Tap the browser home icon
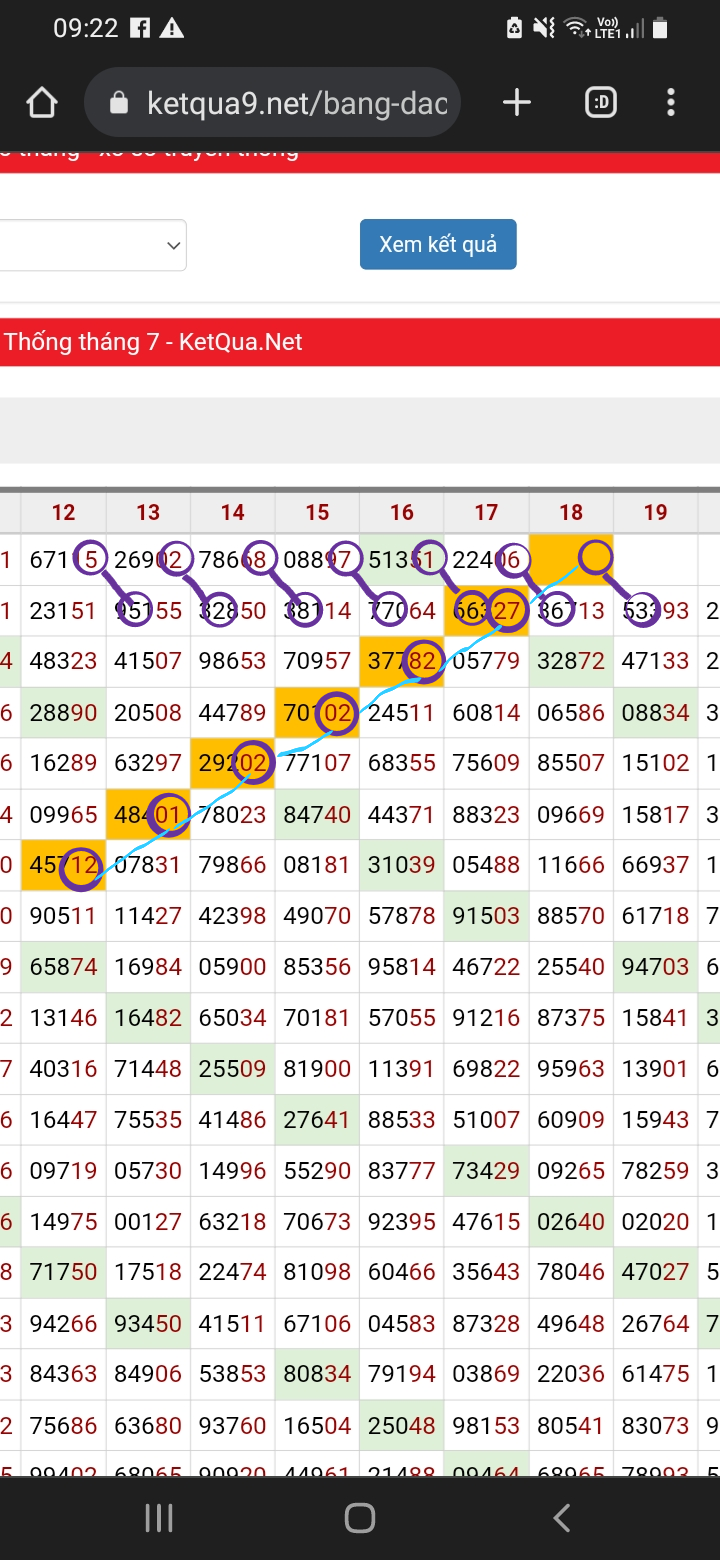Image resolution: width=720 pixels, height=1560 pixels. click(42, 103)
